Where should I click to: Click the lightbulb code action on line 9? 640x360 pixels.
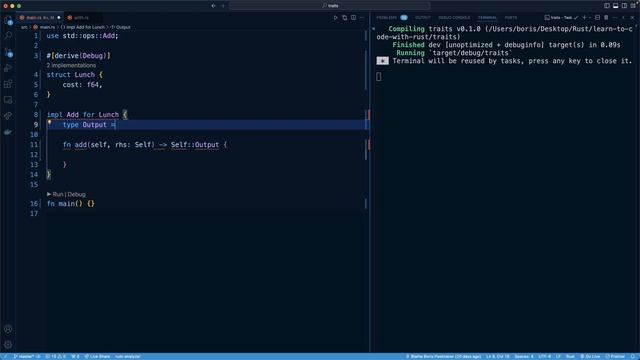(x=49, y=122)
